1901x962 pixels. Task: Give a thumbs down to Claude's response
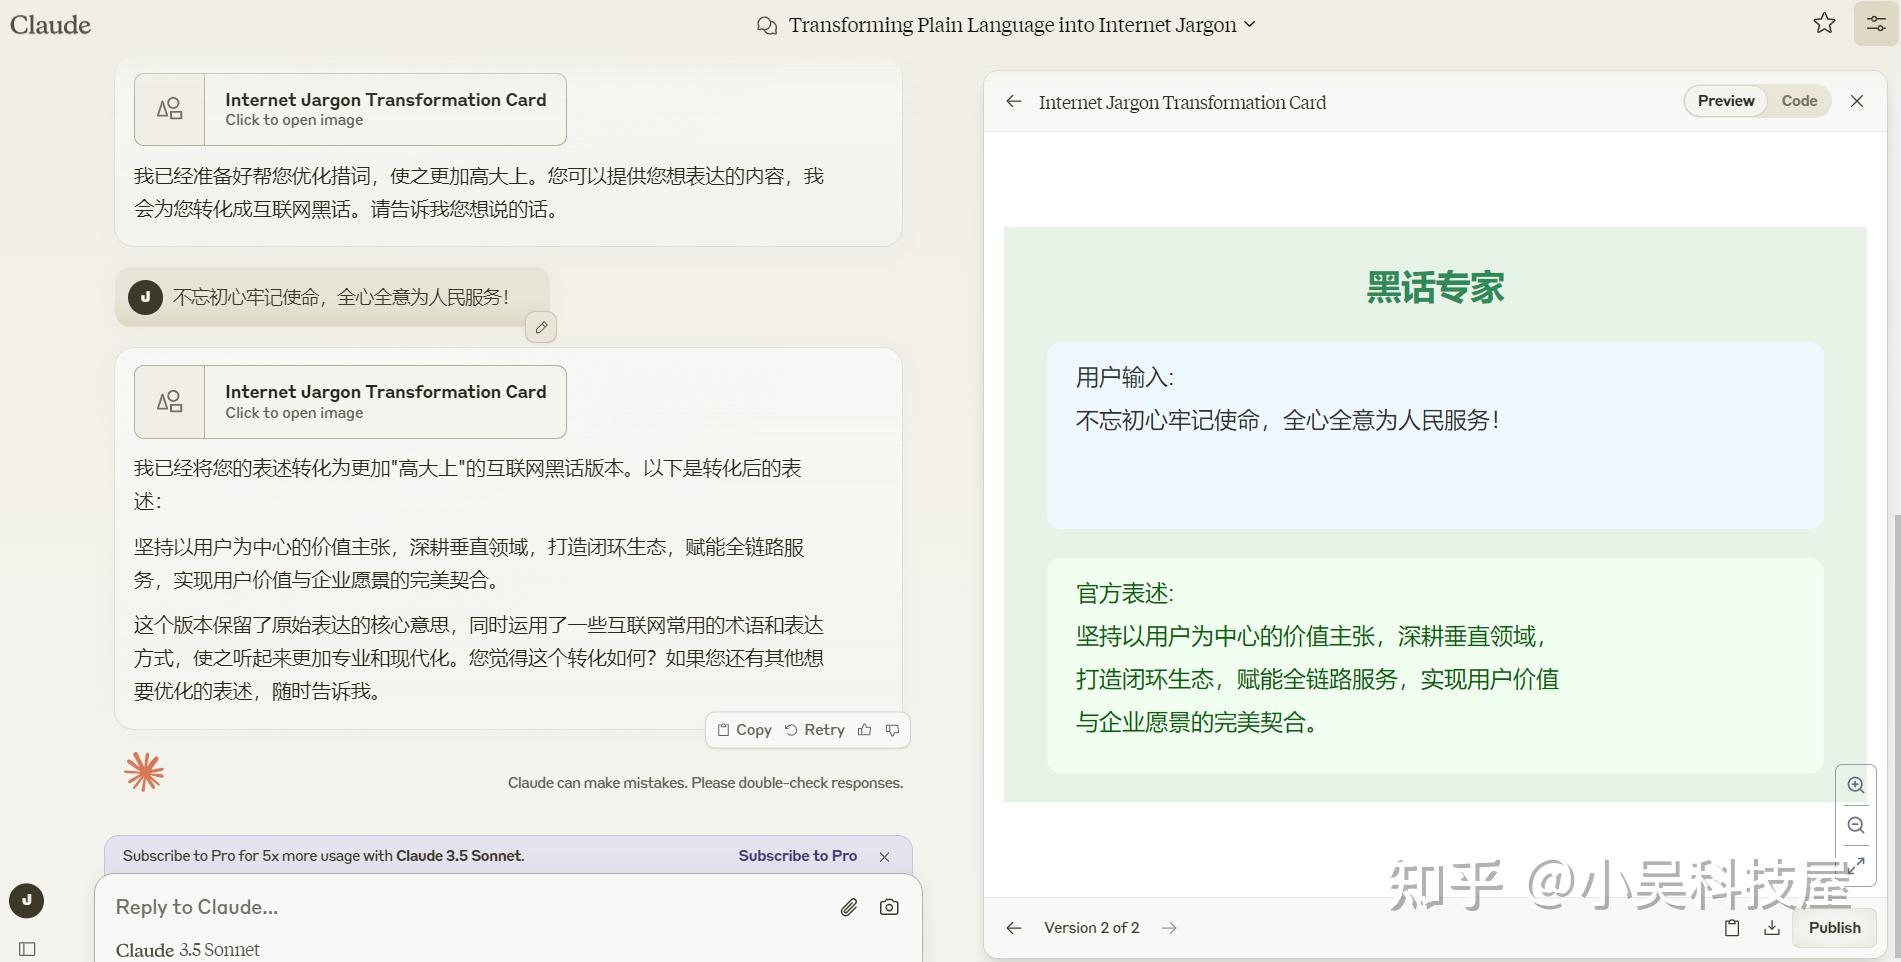click(892, 730)
